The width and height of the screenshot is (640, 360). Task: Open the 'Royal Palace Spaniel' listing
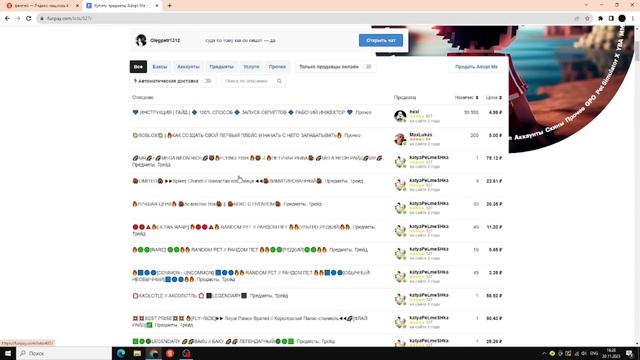click(x=251, y=322)
